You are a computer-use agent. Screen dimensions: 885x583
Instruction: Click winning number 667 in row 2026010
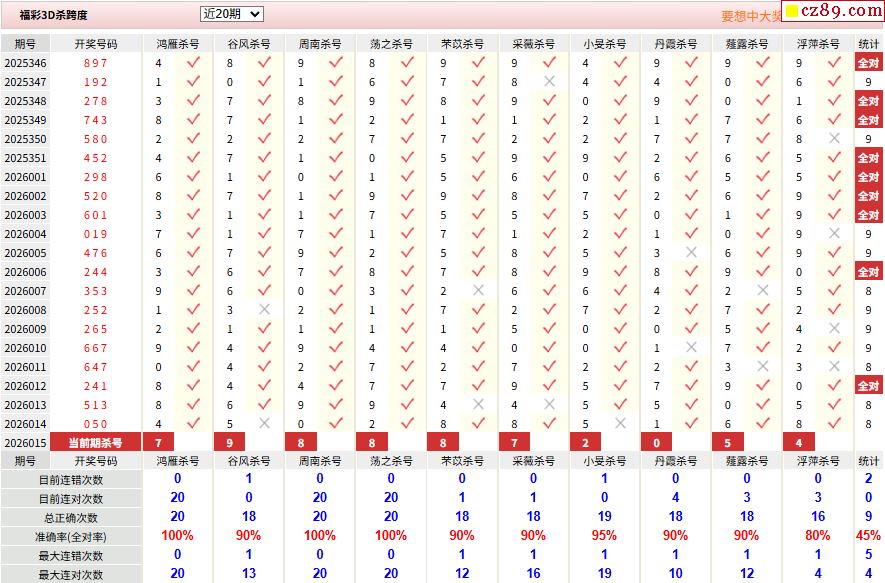coord(95,348)
